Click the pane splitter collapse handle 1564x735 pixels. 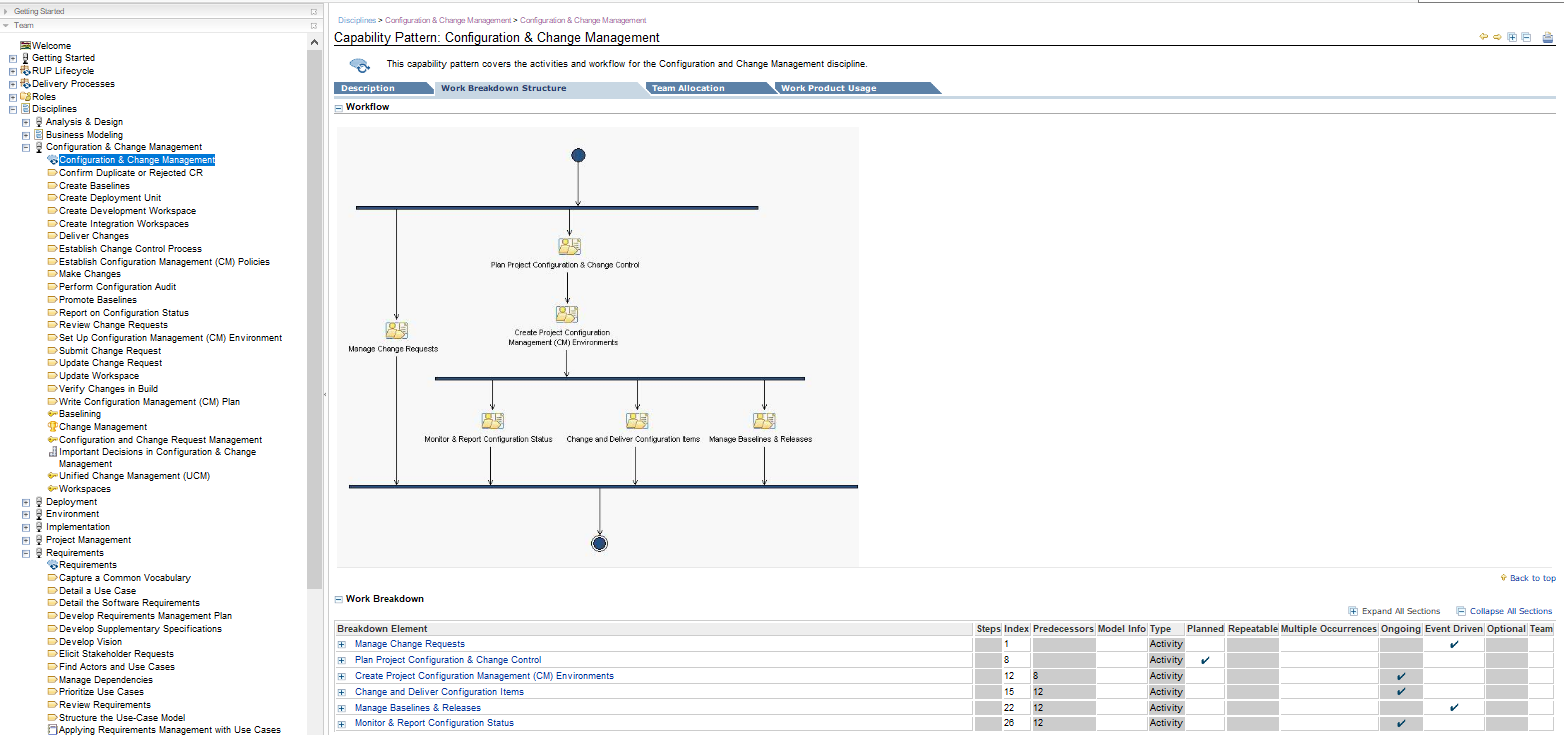coord(326,394)
